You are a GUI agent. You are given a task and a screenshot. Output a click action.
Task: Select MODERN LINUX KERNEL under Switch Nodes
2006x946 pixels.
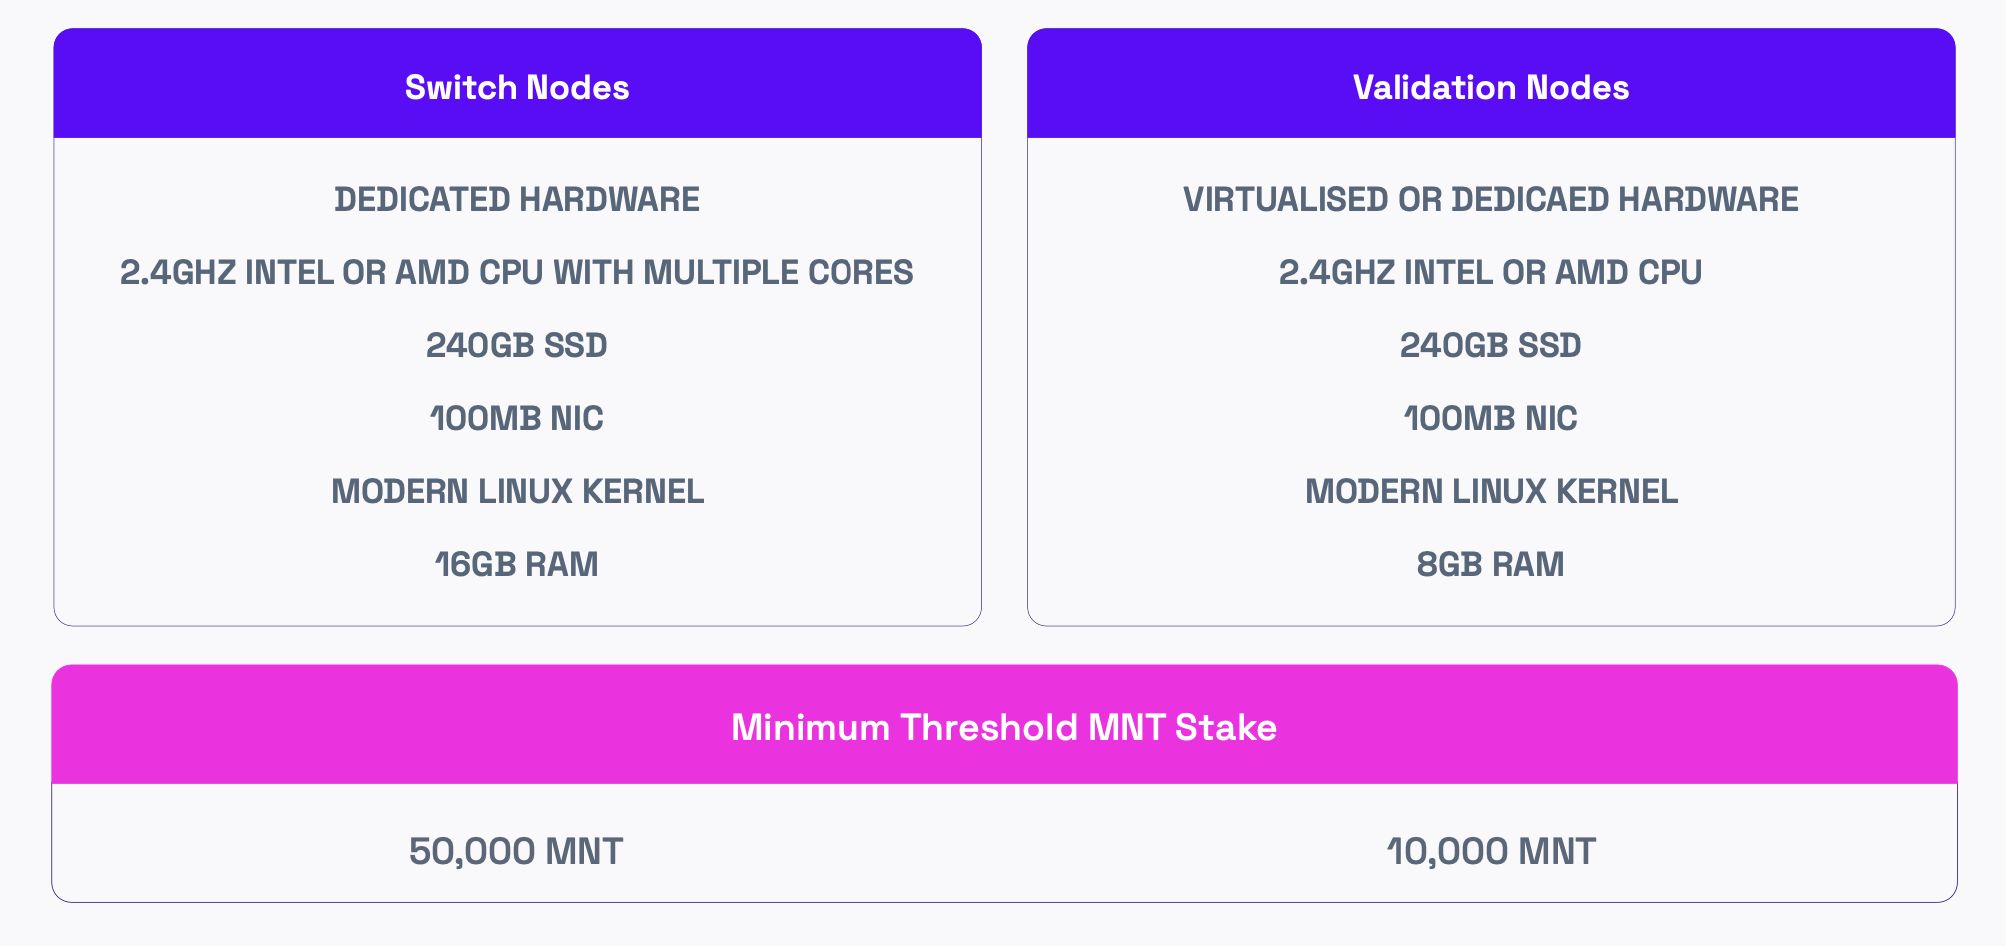point(517,492)
